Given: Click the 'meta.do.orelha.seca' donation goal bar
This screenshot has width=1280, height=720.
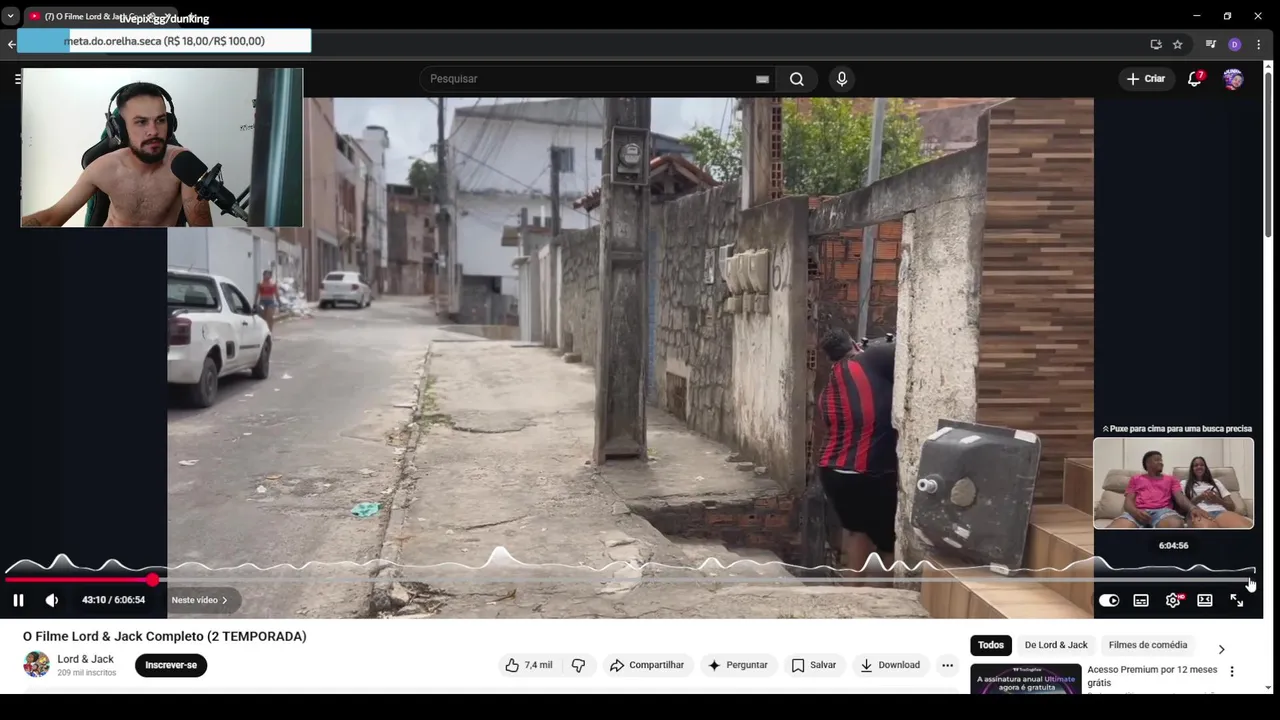Looking at the screenshot, I should tap(164, 41).
